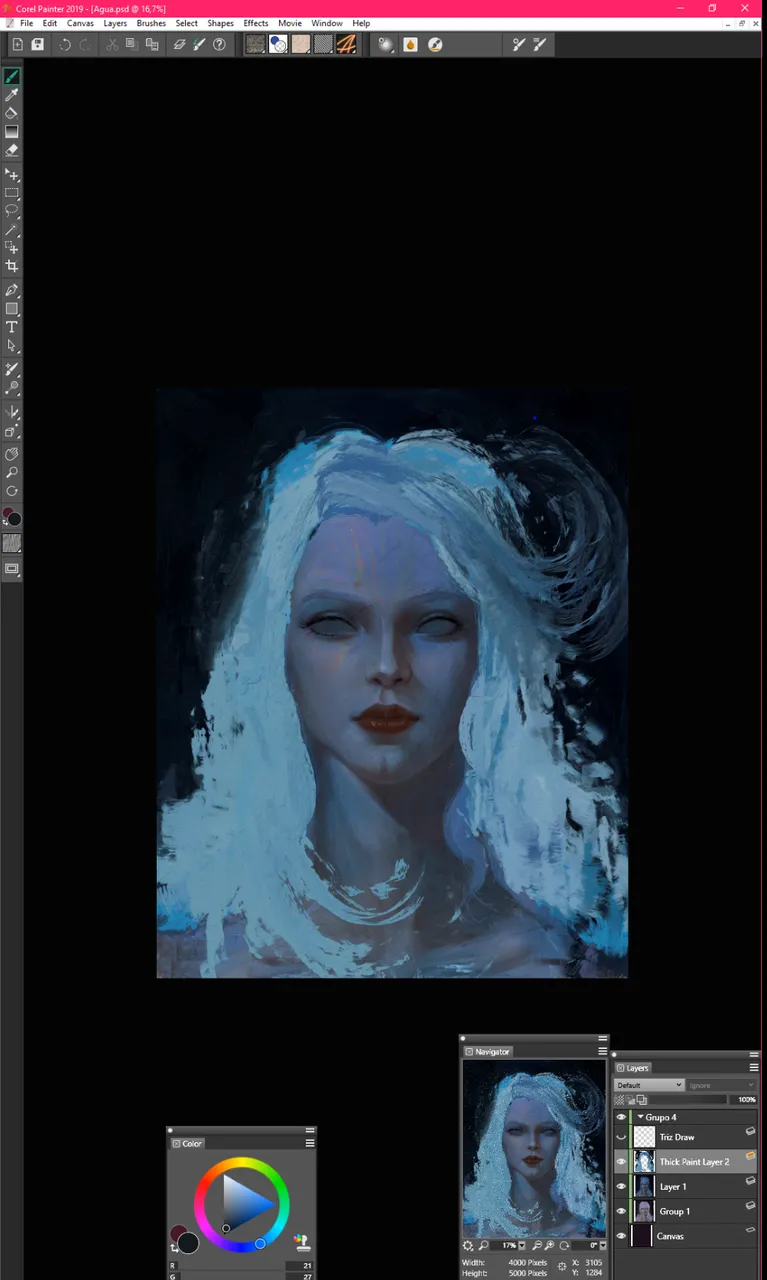767x1280 pixels.
Task: Select the Dropper tool
Action: coord(12,95)
